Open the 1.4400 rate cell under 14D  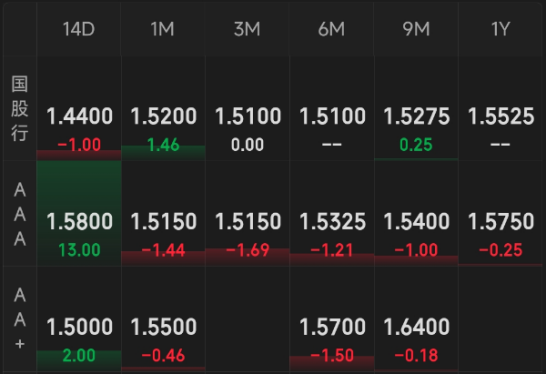tap(79, 108)
